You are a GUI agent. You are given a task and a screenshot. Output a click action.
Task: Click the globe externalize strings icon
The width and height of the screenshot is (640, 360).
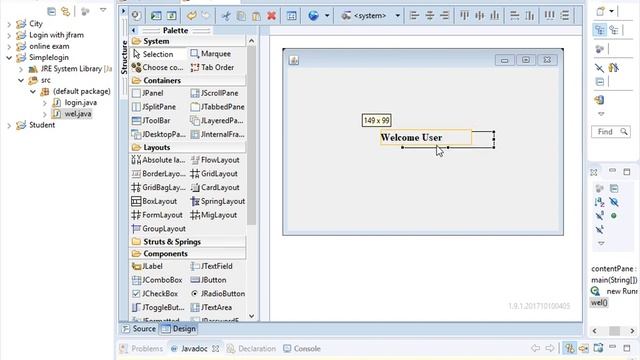coord(313,16)
